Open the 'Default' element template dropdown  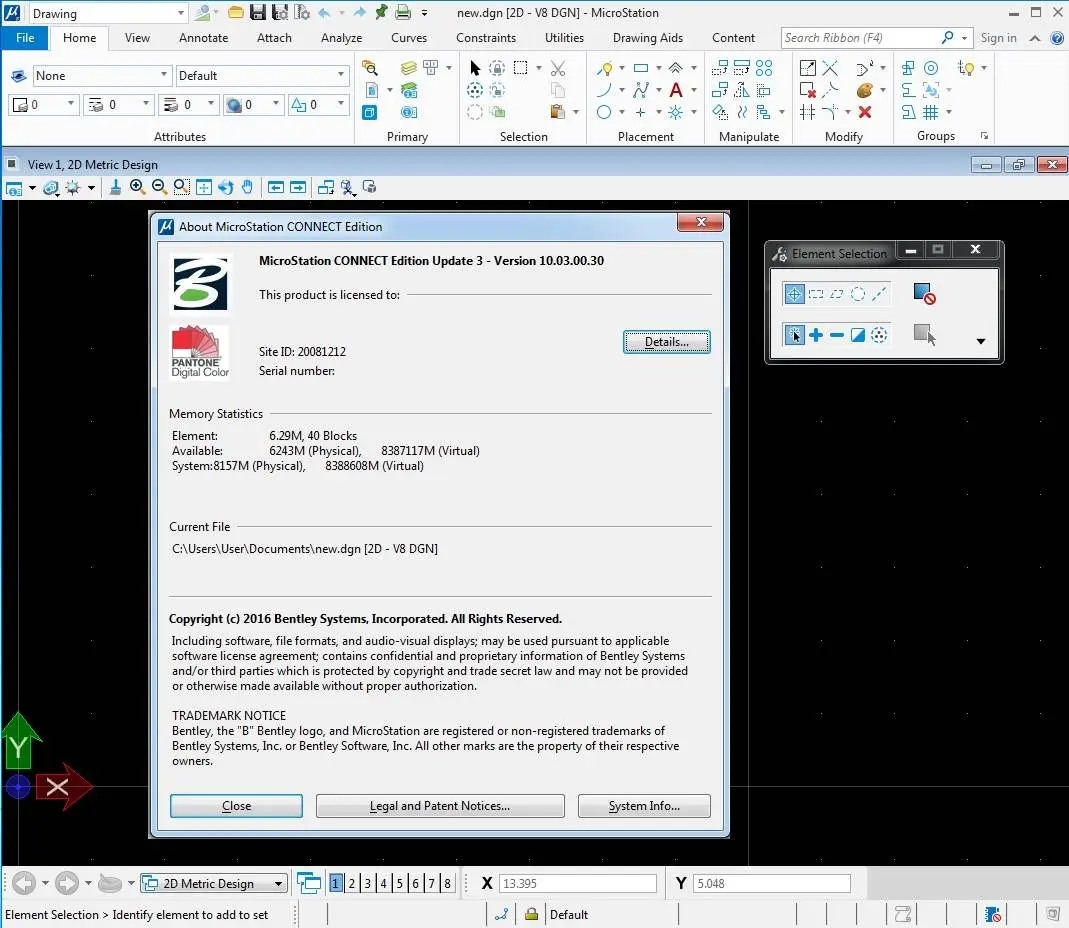point(262,75)
